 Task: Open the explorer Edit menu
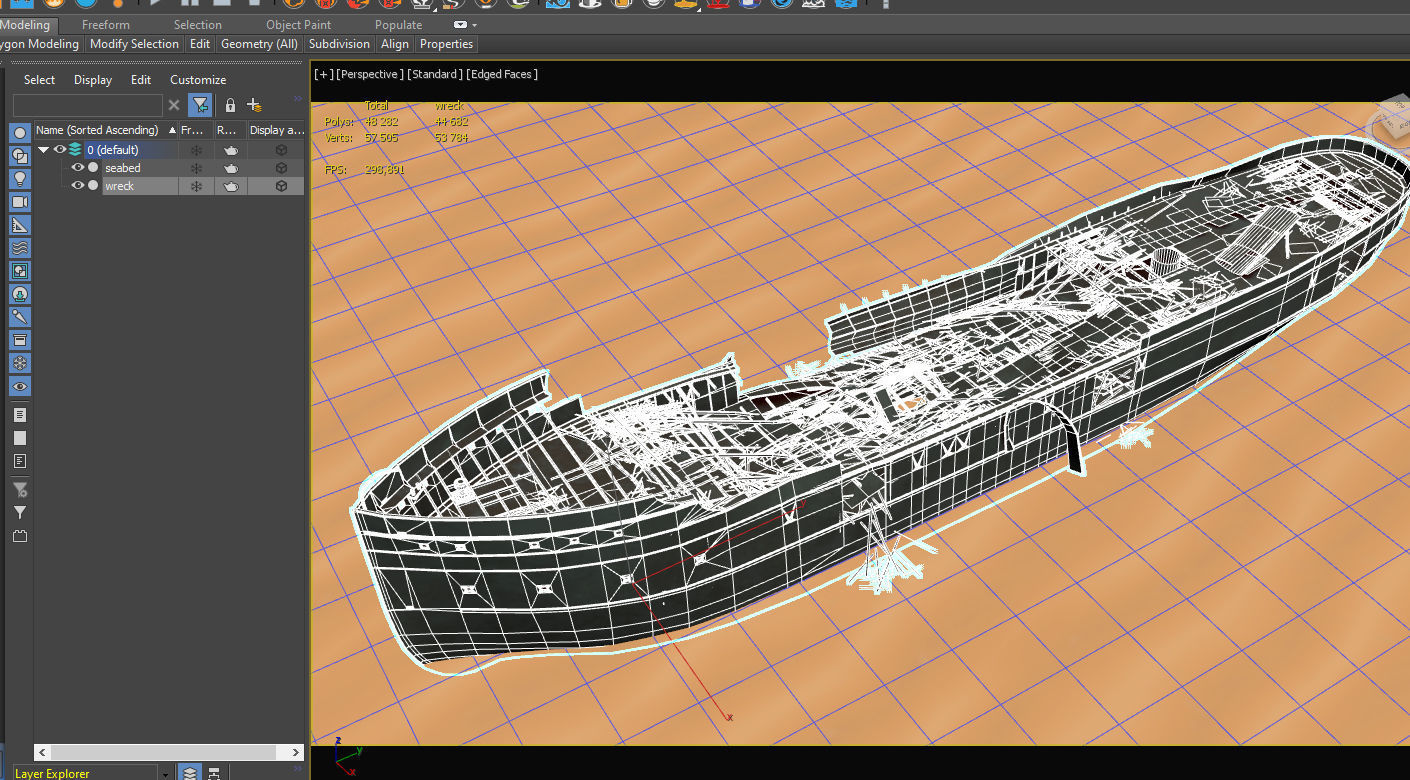click(141, 80)
